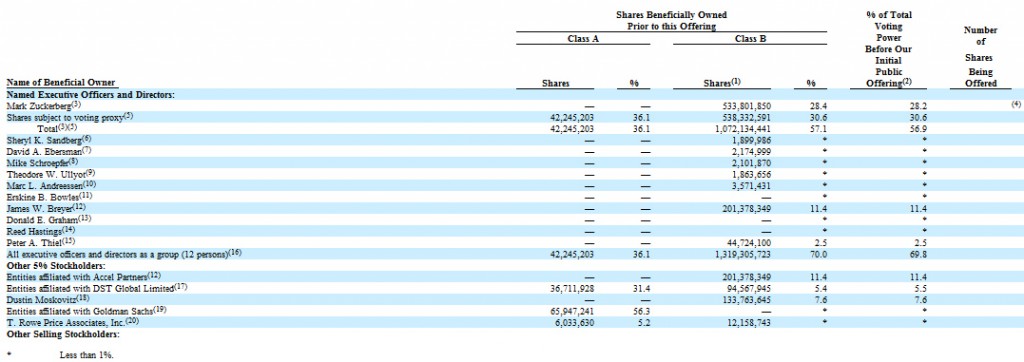This screenshot has width=1024, height=362.
Task: Click the "Class B" column group header
Action: [750, 39]
